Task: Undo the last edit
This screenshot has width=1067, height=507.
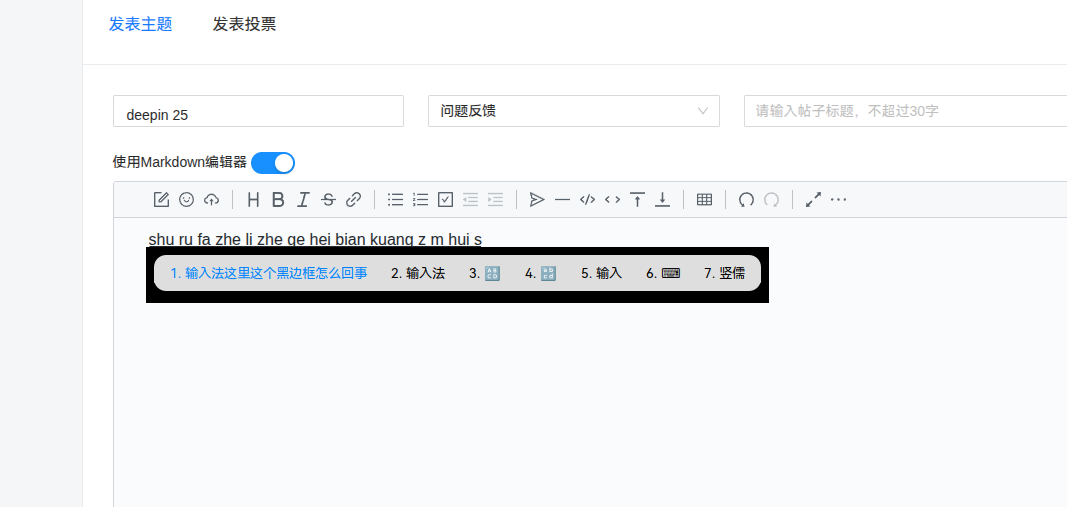Action: click(746, 199)
